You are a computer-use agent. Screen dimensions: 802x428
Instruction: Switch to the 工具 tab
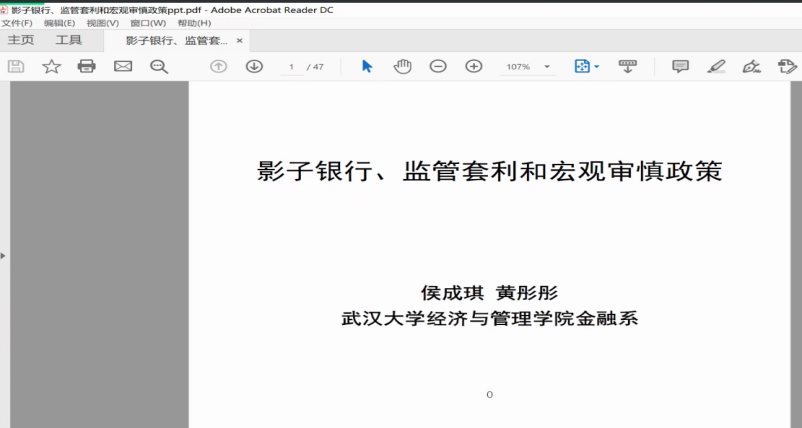pos(69,40)
